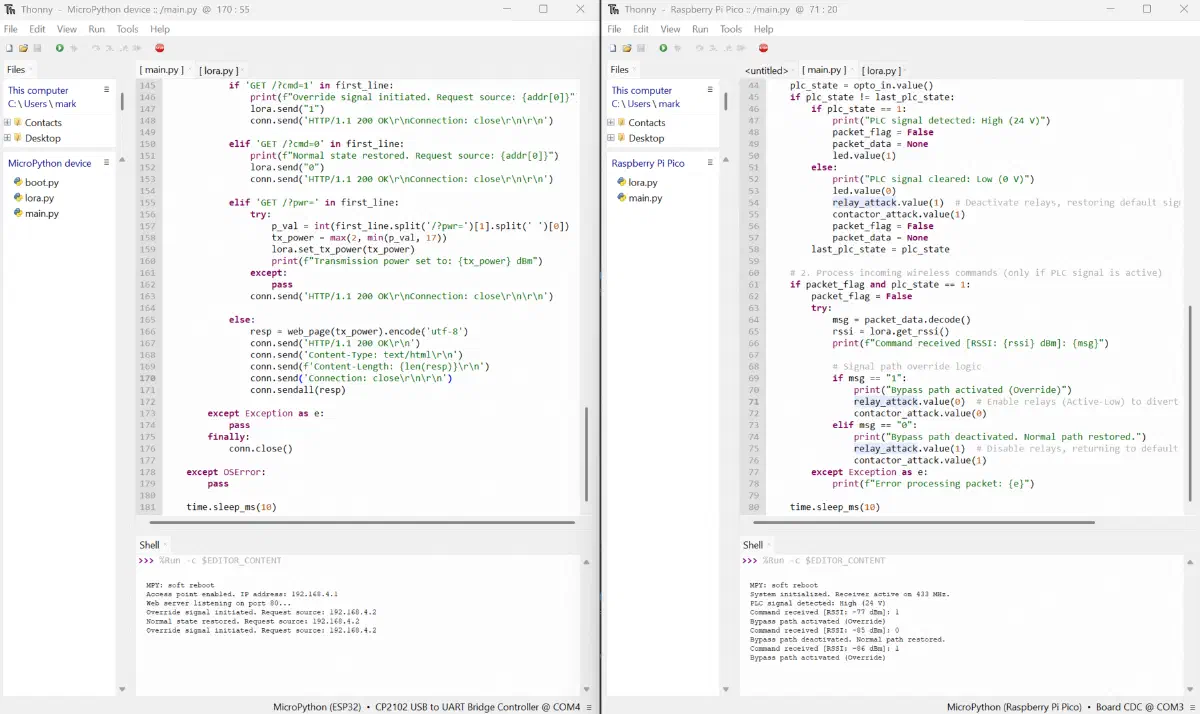Click the Save icon in the right Thonny toolbar
Image resolution: width=1200 pixels, height=714 pixels.
(x=641, y=48)
